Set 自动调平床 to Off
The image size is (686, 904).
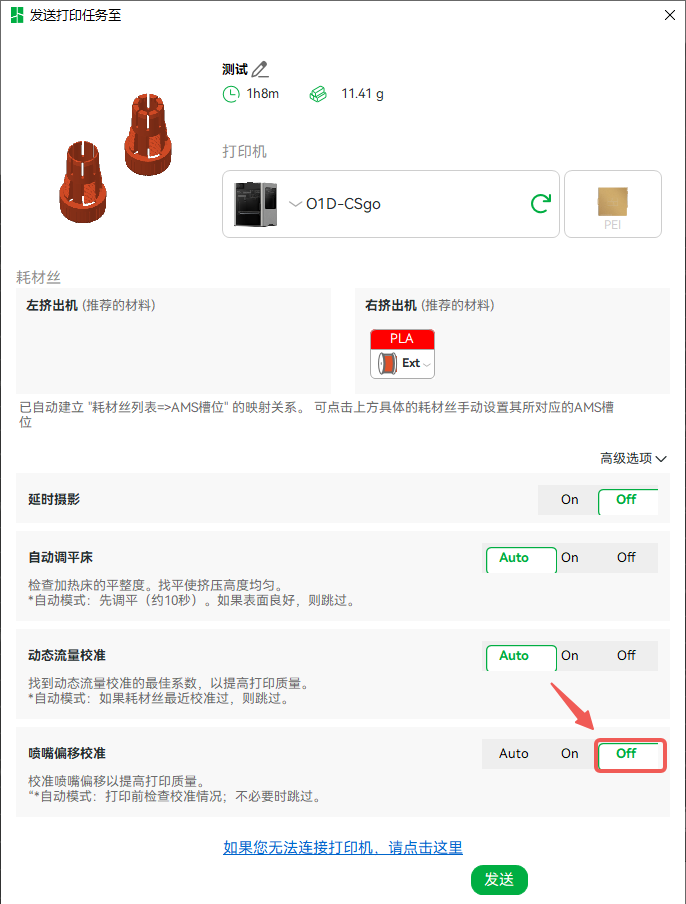626,558
